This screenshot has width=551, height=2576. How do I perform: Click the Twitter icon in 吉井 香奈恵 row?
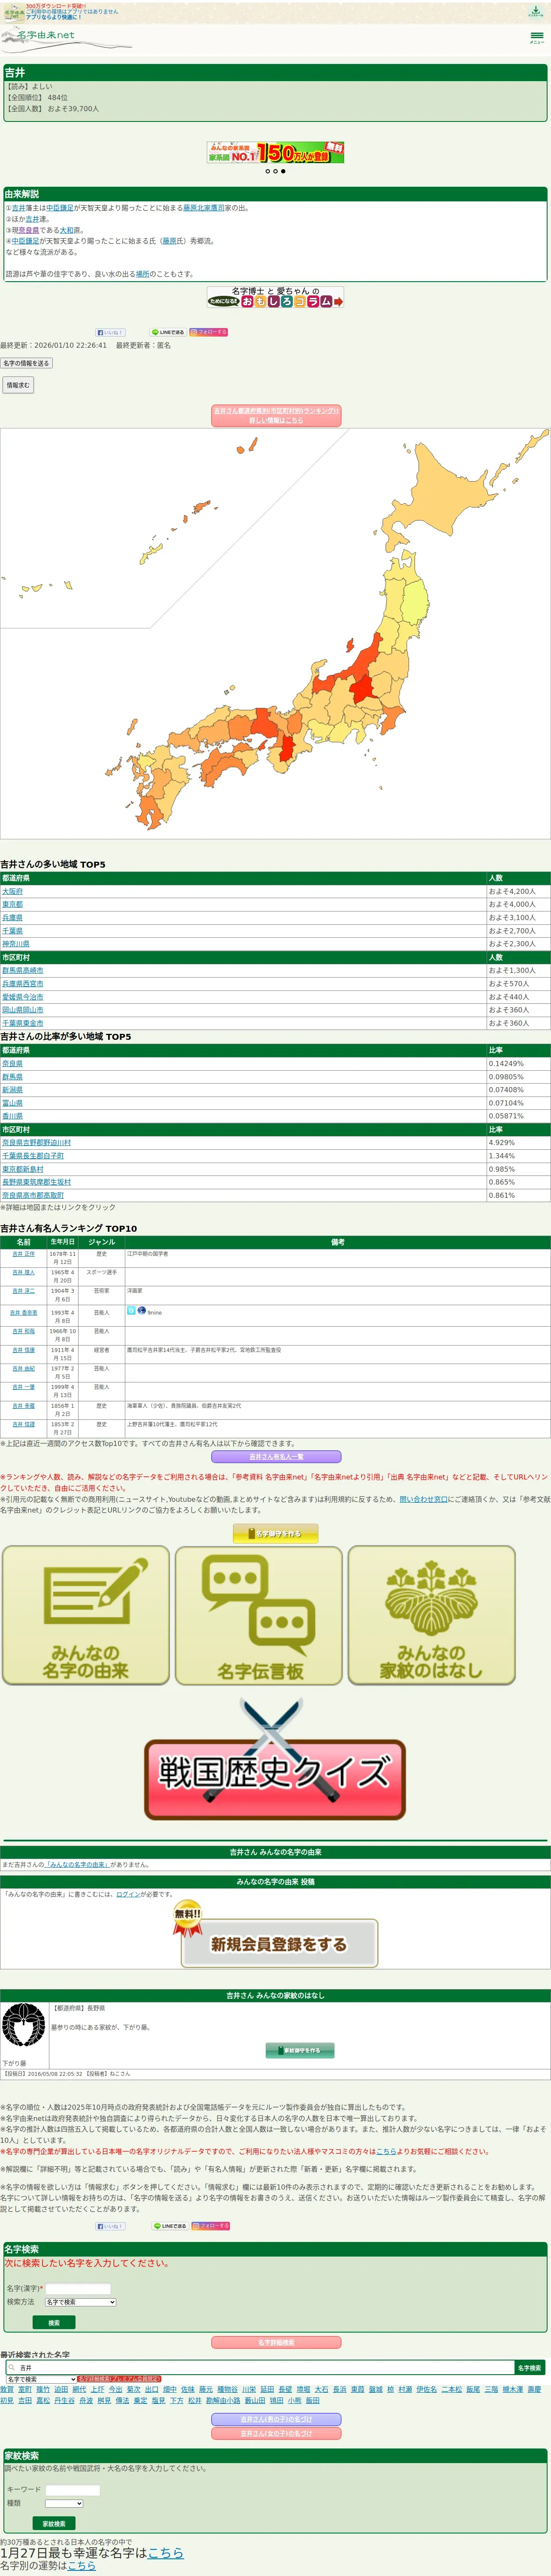131,1310
